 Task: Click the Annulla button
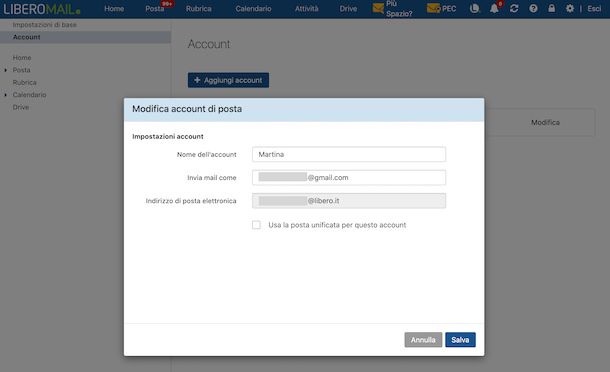[x=423, y=340]
